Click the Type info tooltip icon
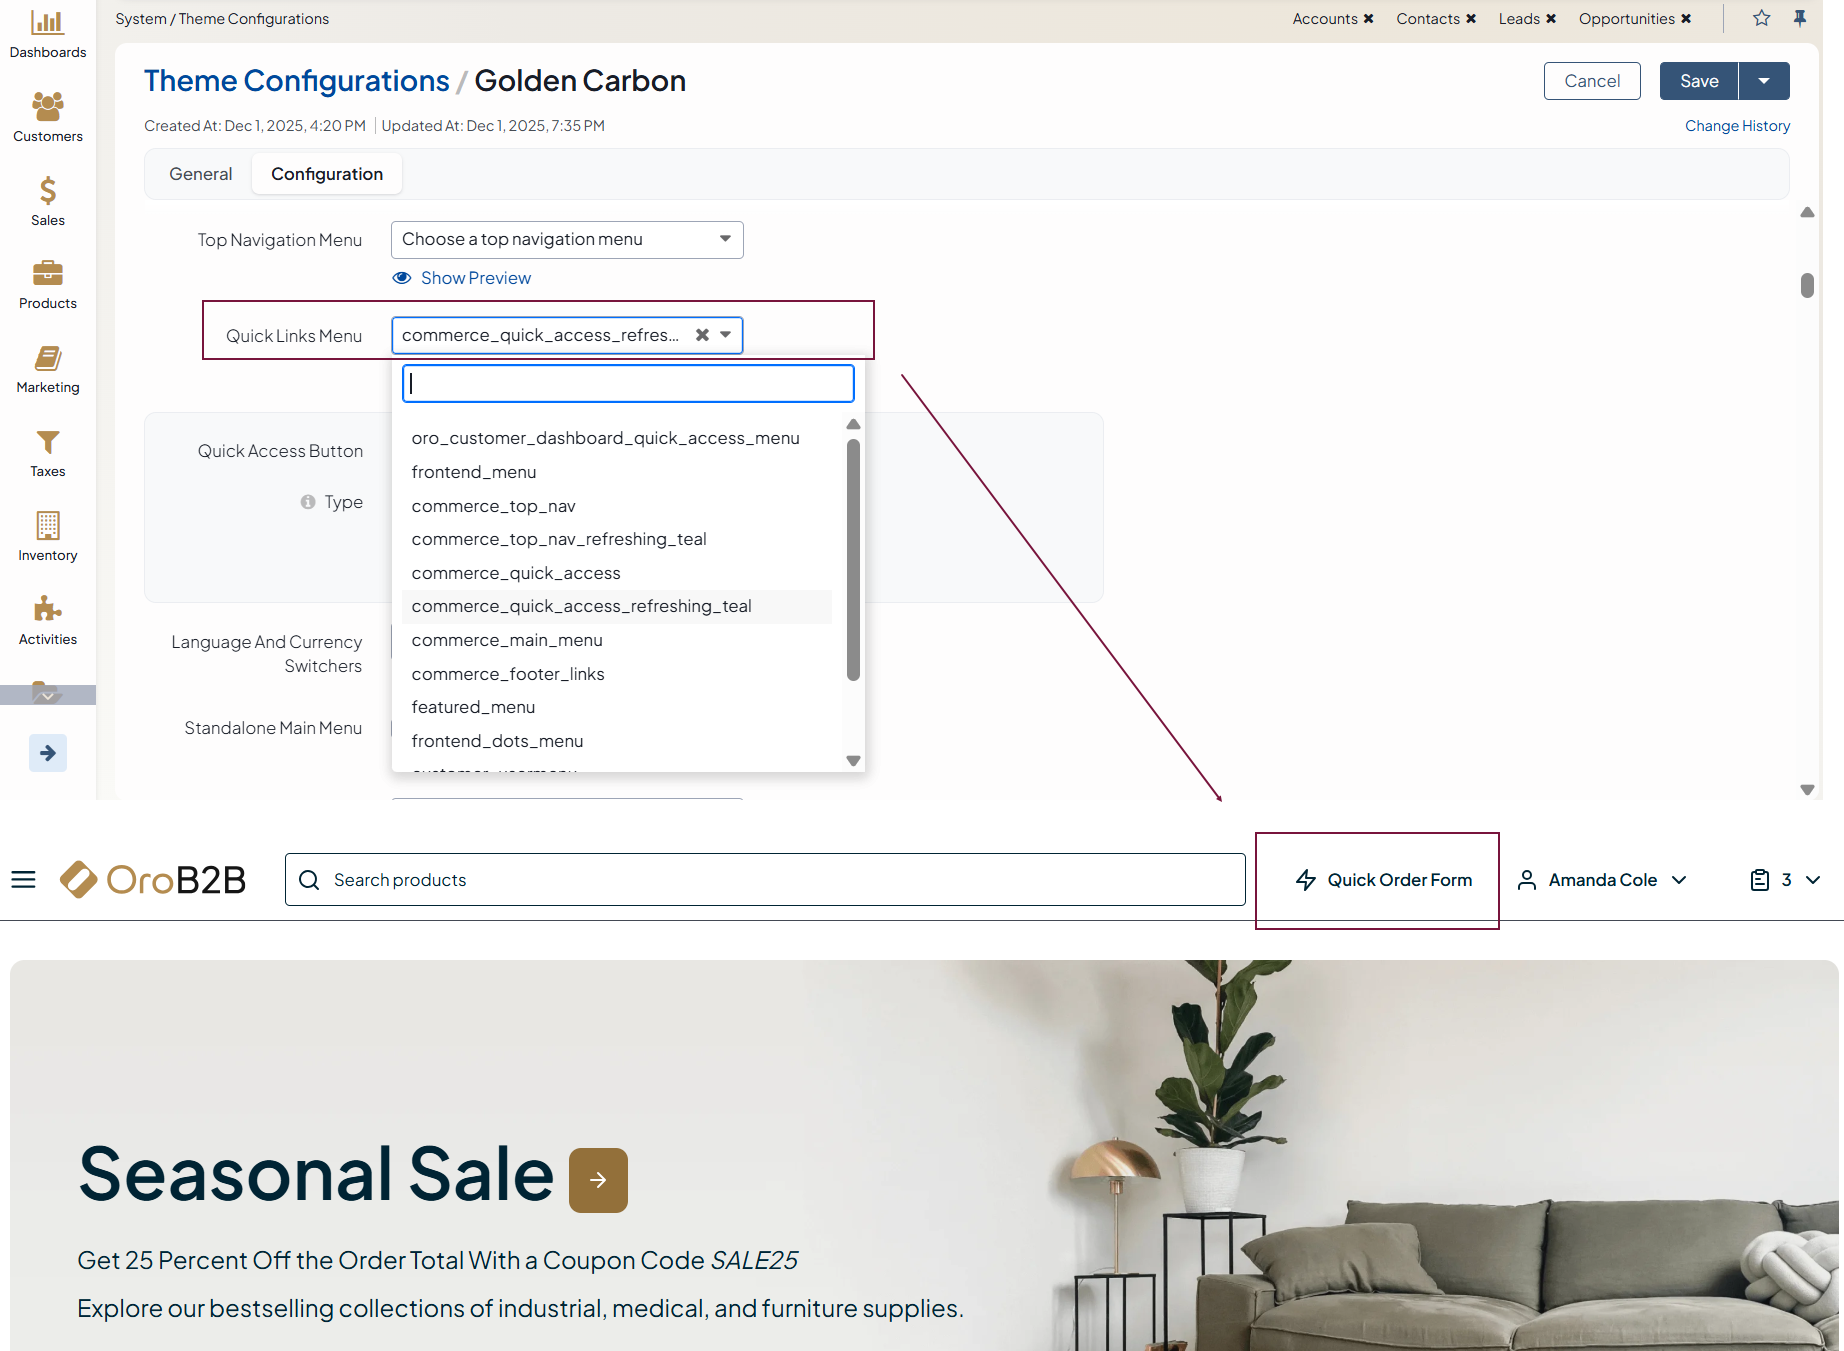The height and width of the screenshot is (1351, 1844). [308, 502]
